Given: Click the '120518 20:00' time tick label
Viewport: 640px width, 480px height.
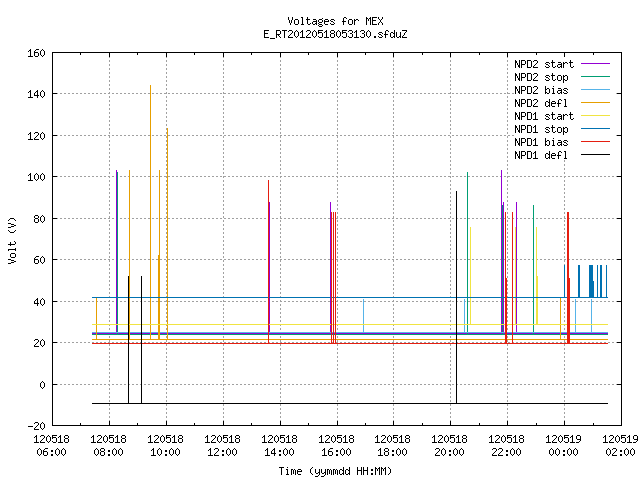Looking at the screenshot, I should pyautogui.click(x=449, y=445).
